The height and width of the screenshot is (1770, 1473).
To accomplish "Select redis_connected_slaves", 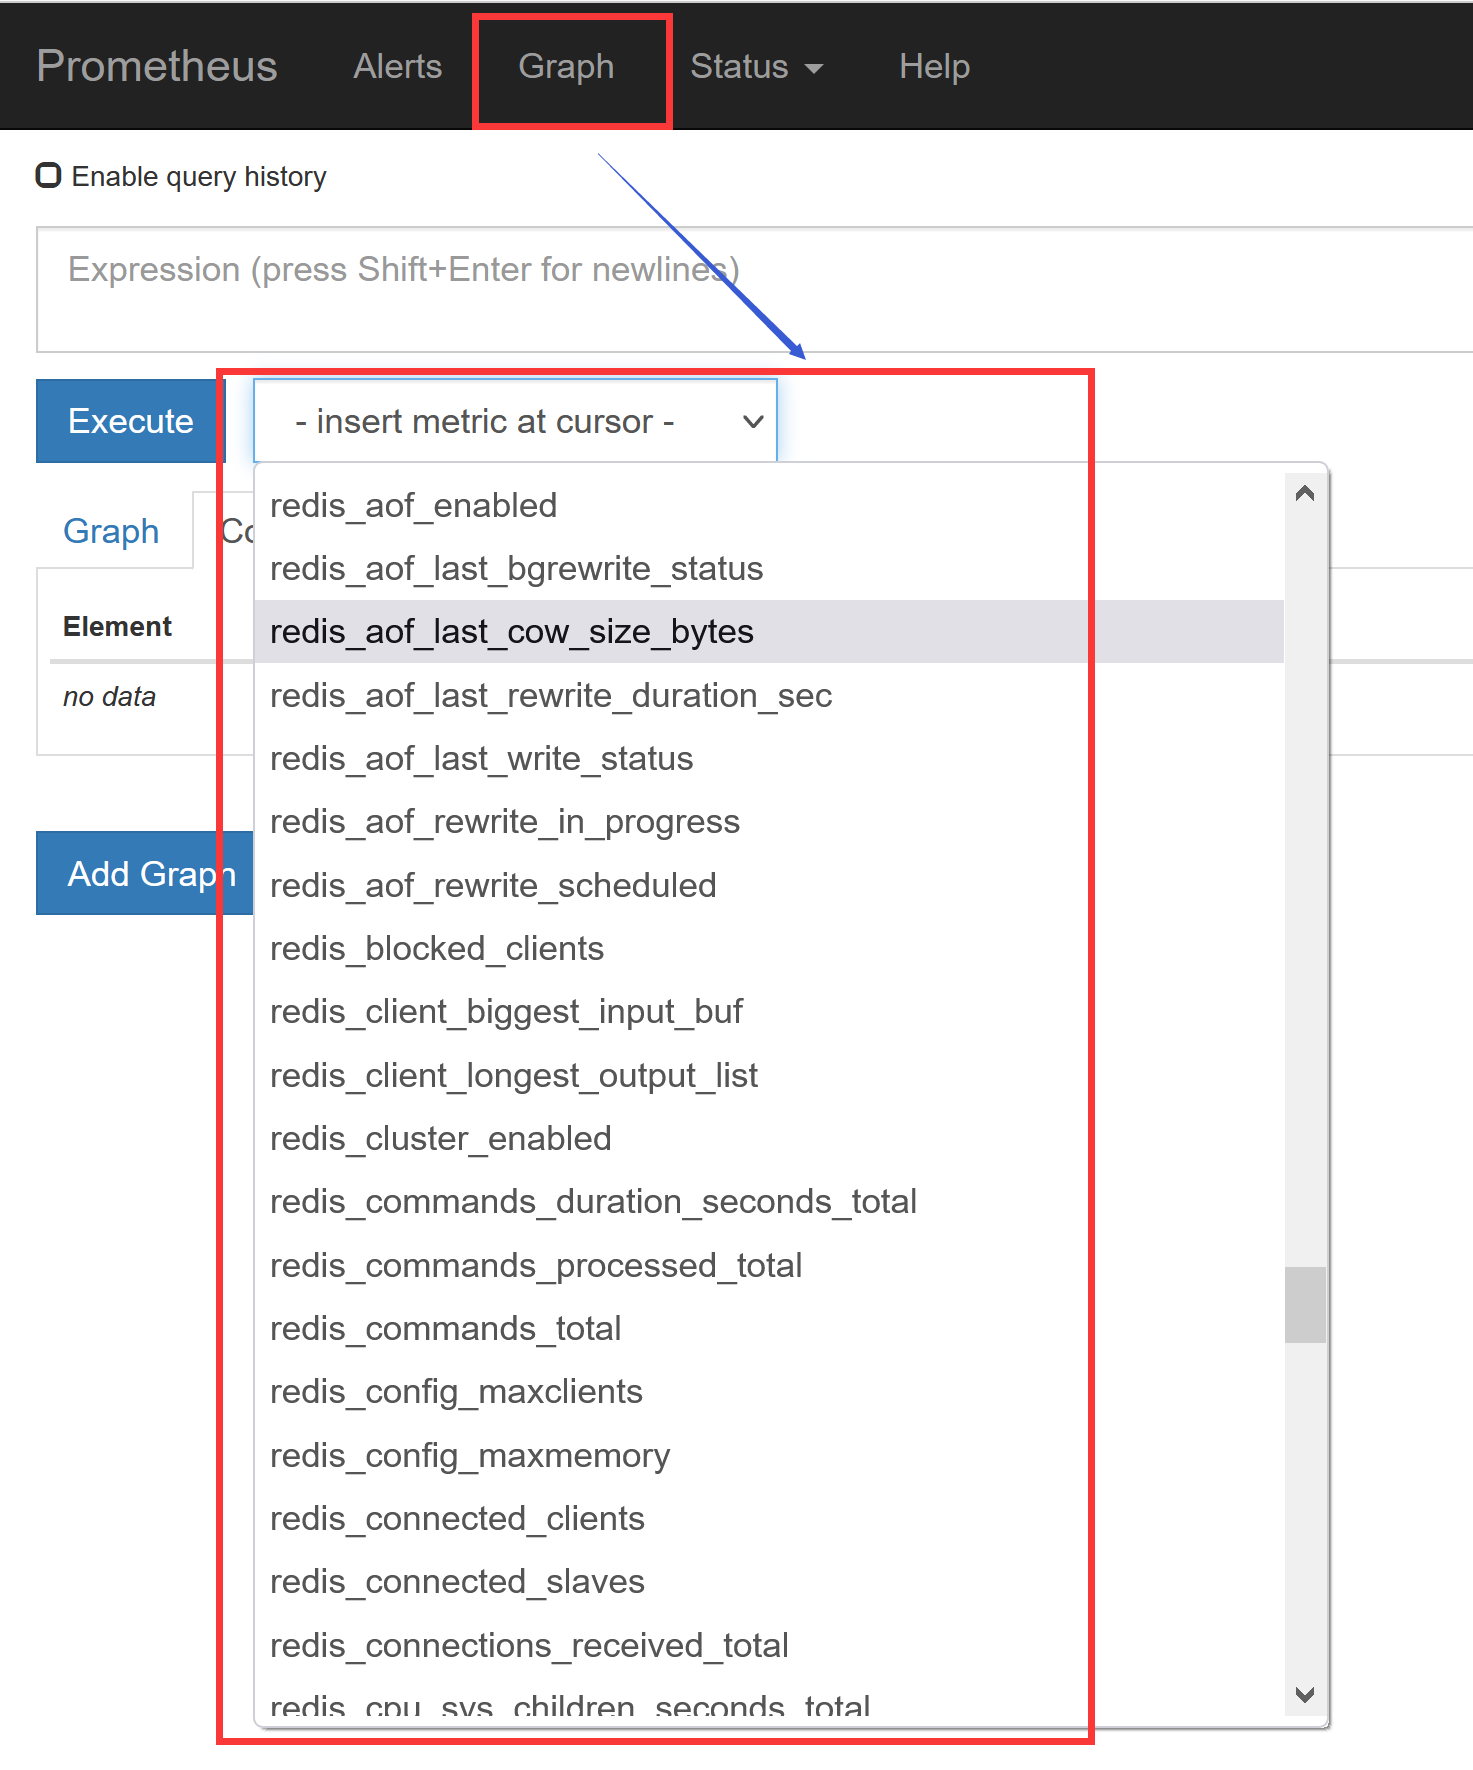I will (769, 1582).
